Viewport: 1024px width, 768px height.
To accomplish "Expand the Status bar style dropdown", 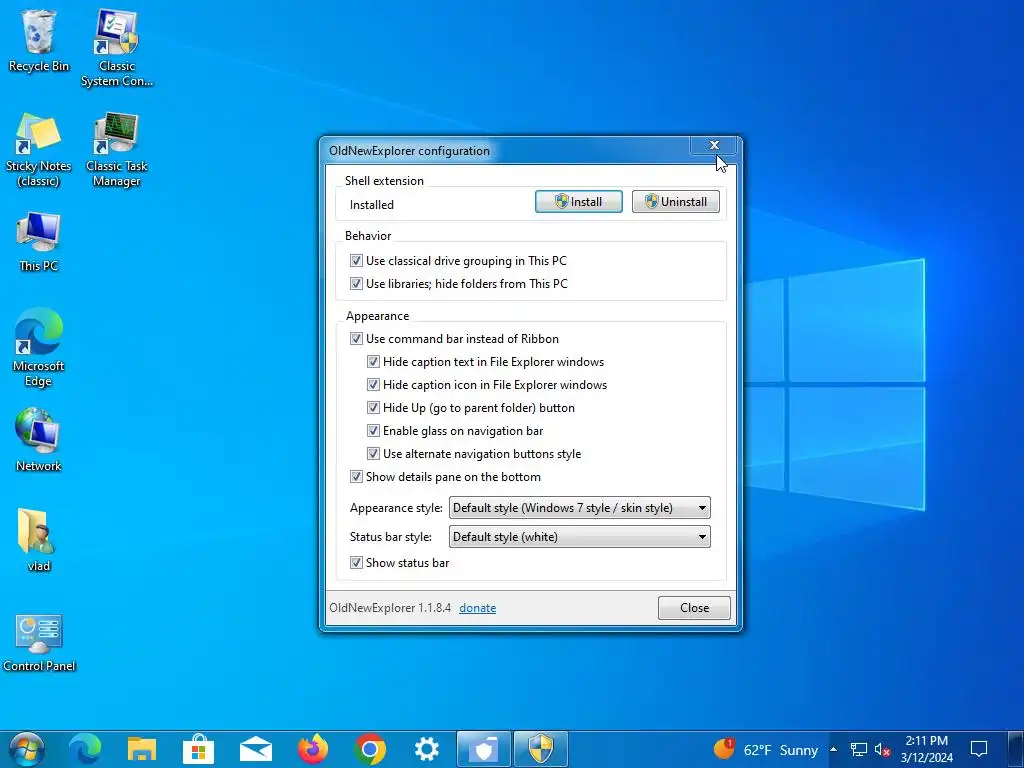I will [579, 537].
